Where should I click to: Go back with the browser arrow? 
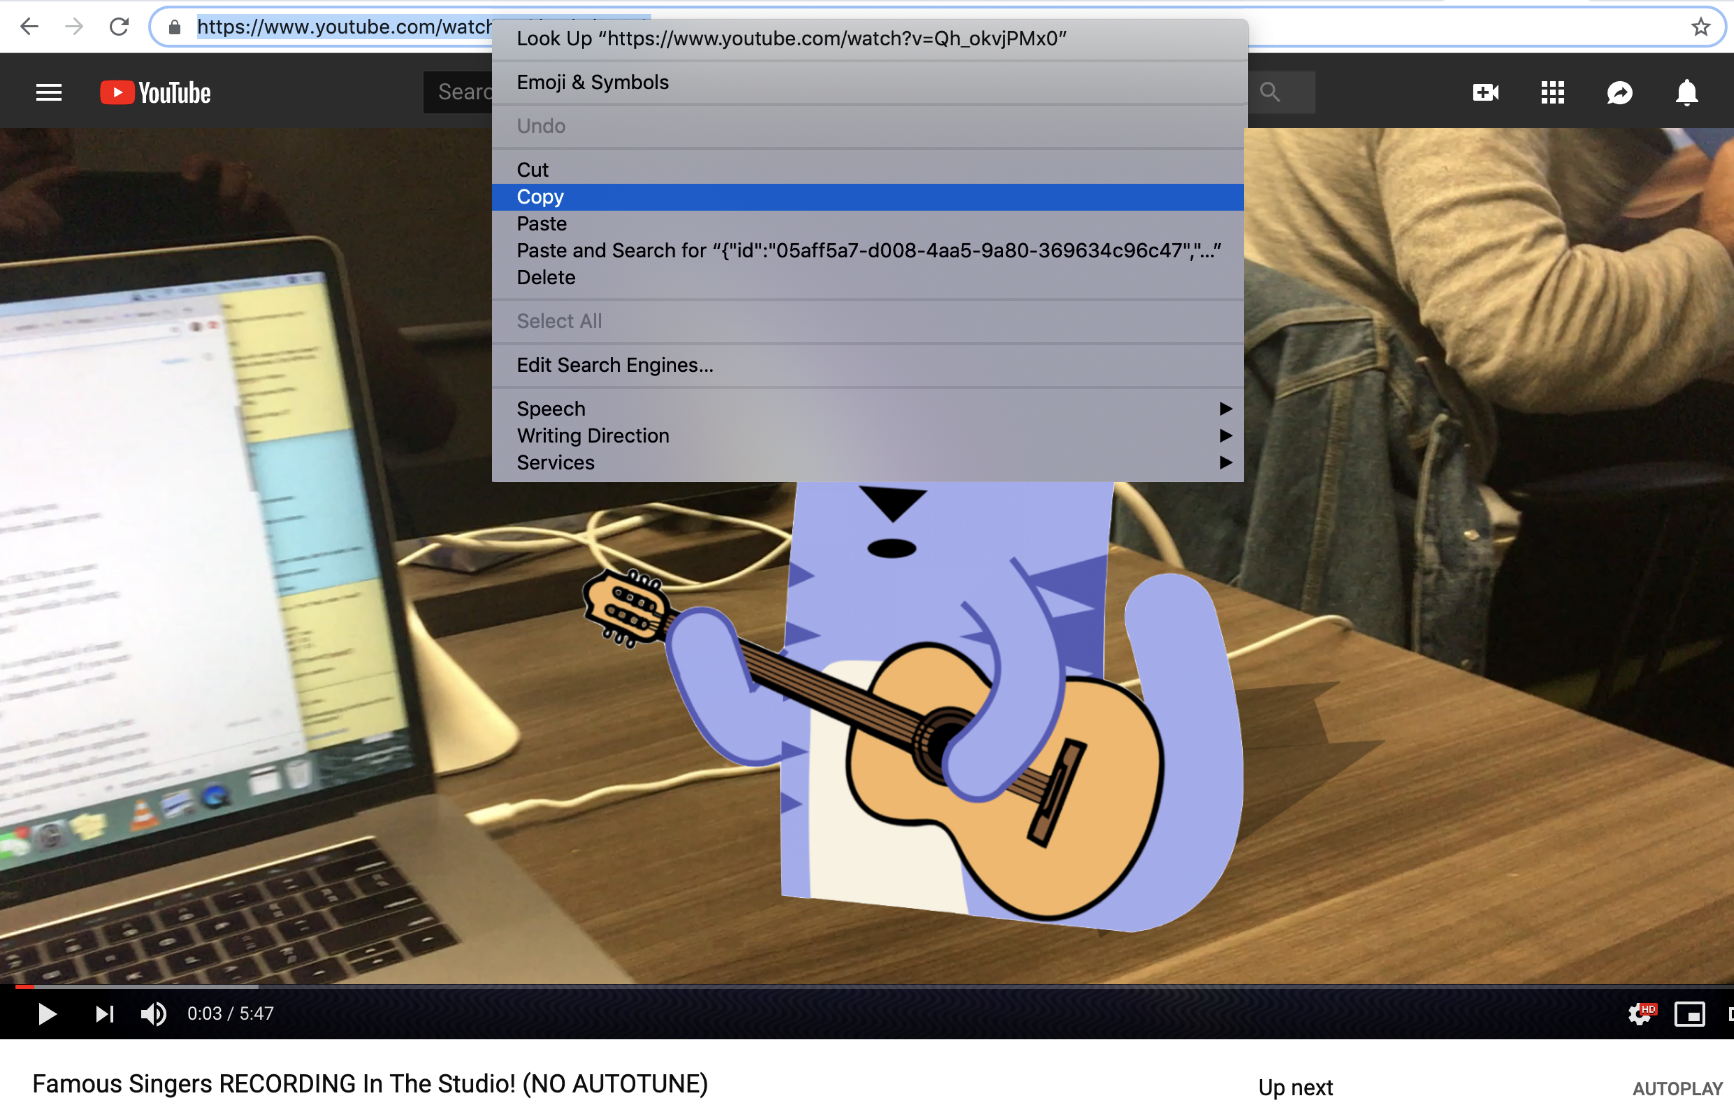coord(30,27)
